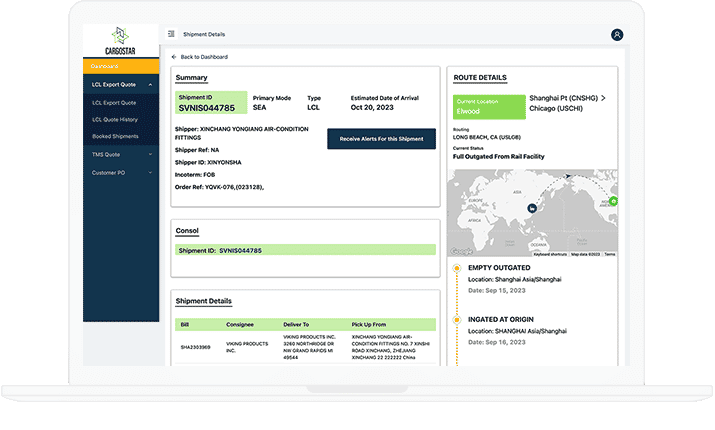Click the Empty Outgated timeline marker
Screen dimensions: 715x430
(x=458, y=268)
